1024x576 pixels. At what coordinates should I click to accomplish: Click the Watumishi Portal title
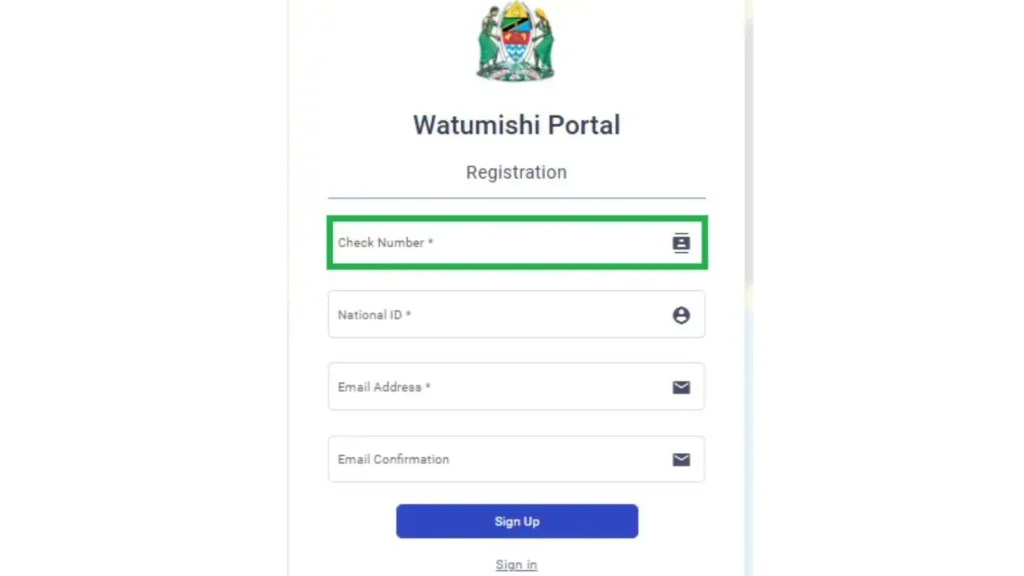coord(516,125)
